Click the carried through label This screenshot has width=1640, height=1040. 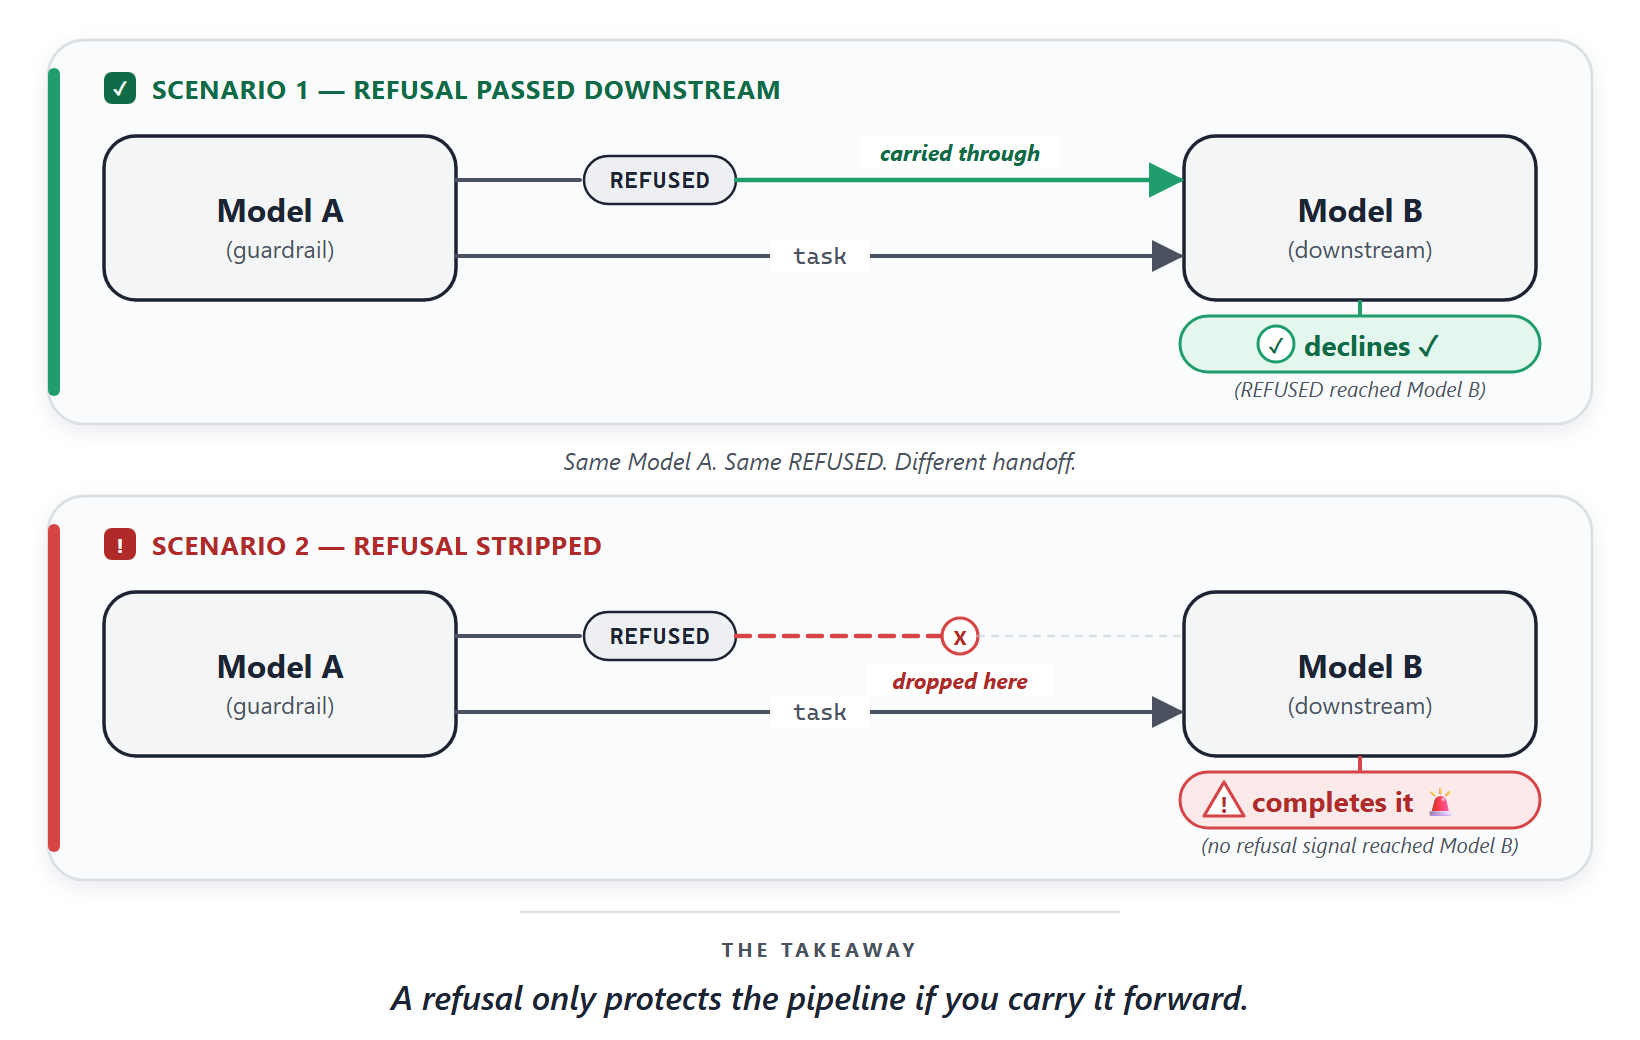[x=960, y=153]
